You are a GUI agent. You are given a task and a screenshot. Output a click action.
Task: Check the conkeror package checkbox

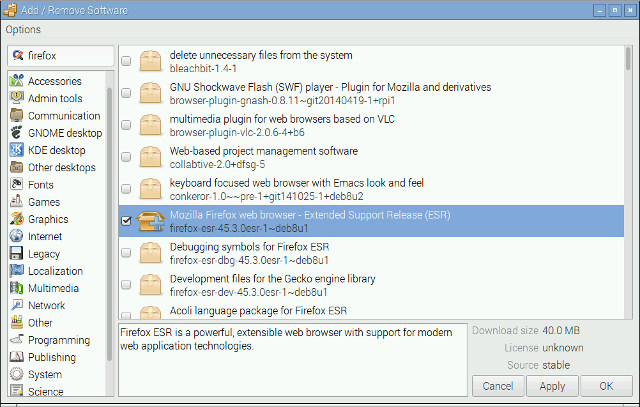(x=126, y=189)
